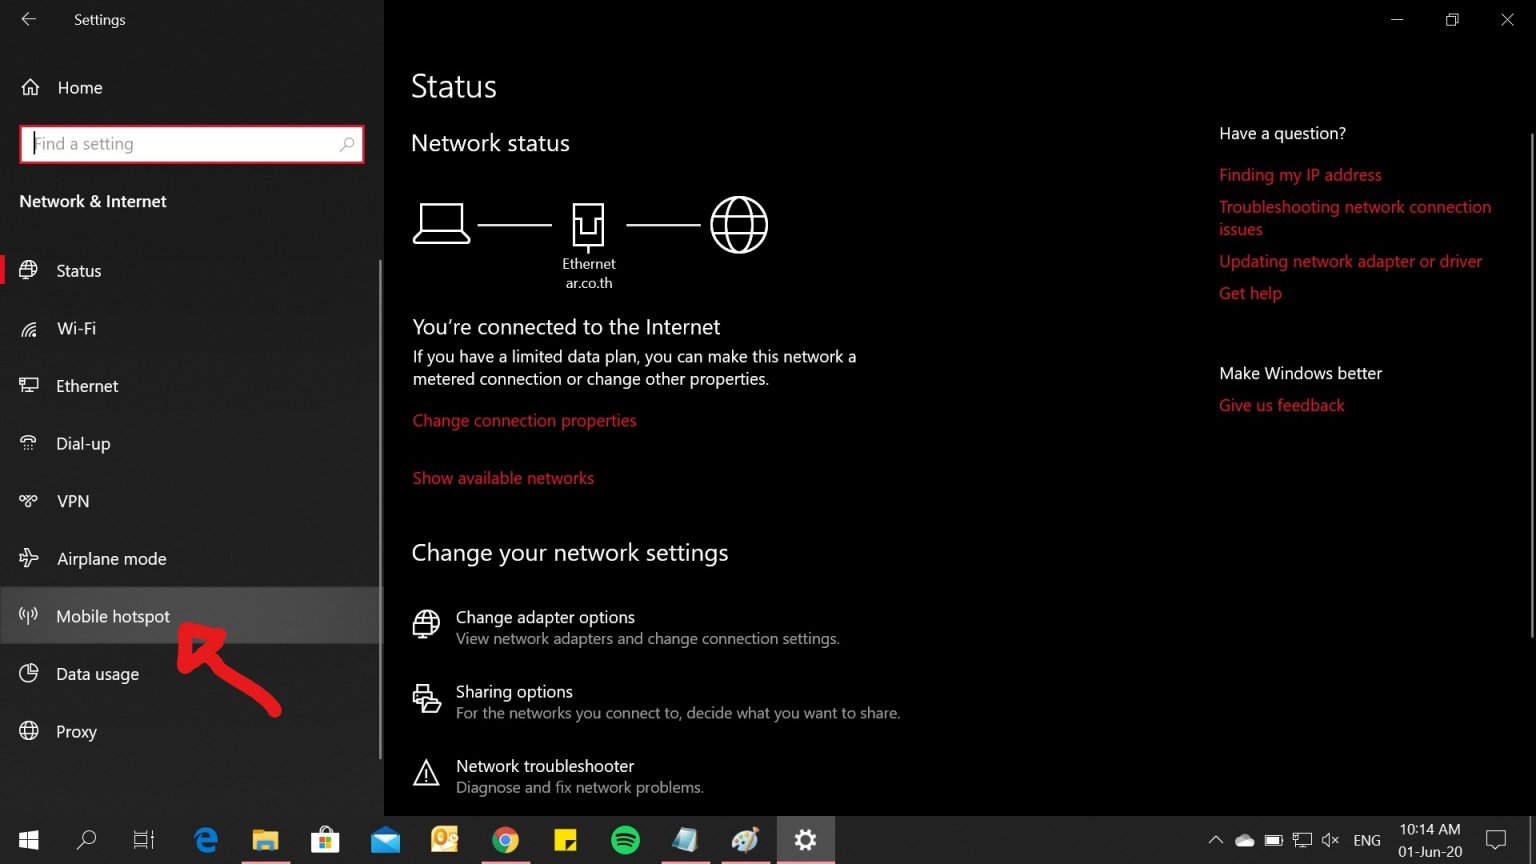Screen dimensions: 1536x864
Task: Click Change connection properties
Action: point(524,420)
